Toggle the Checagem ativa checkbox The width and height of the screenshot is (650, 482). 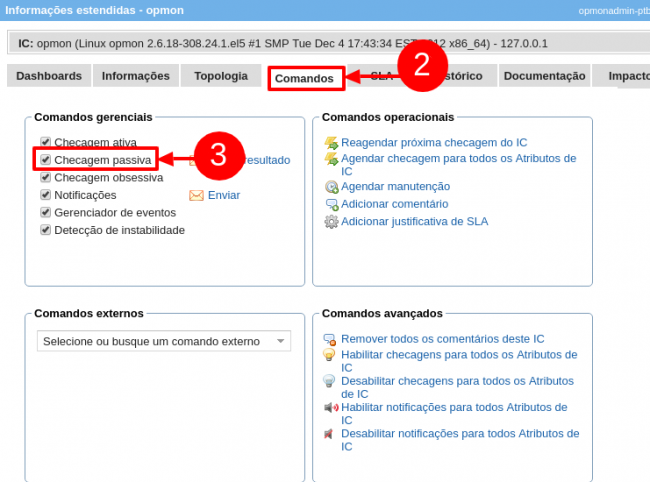point(45,143)
